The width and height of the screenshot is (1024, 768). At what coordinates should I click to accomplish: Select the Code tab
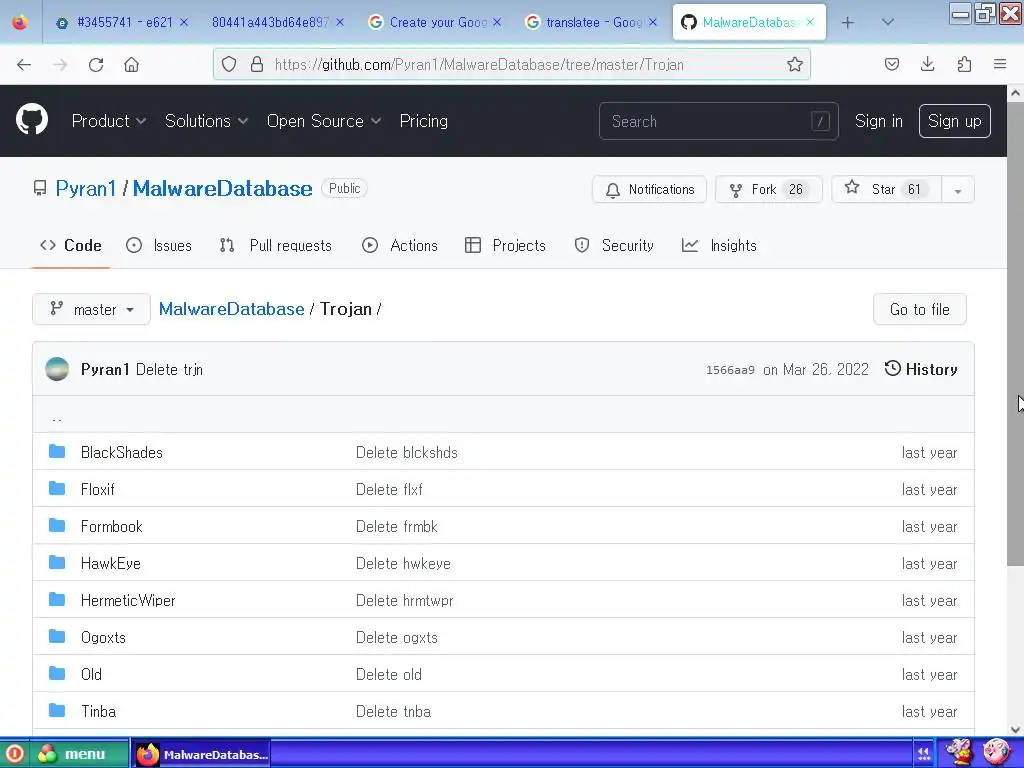tap(71, 246)
